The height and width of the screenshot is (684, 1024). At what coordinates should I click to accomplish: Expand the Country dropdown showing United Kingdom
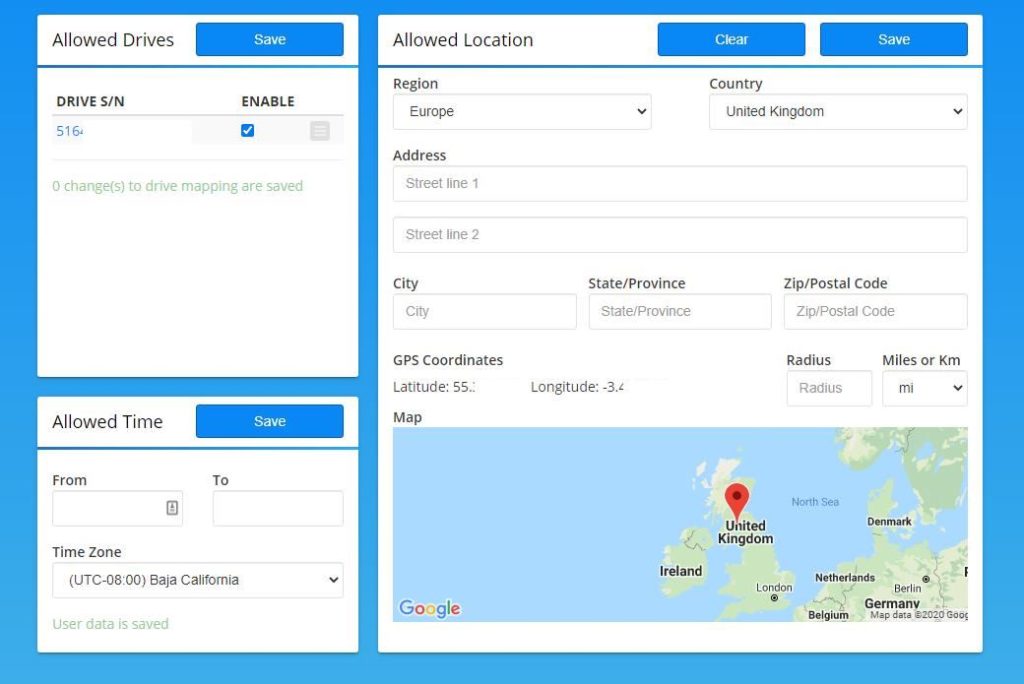pos(838,112)
